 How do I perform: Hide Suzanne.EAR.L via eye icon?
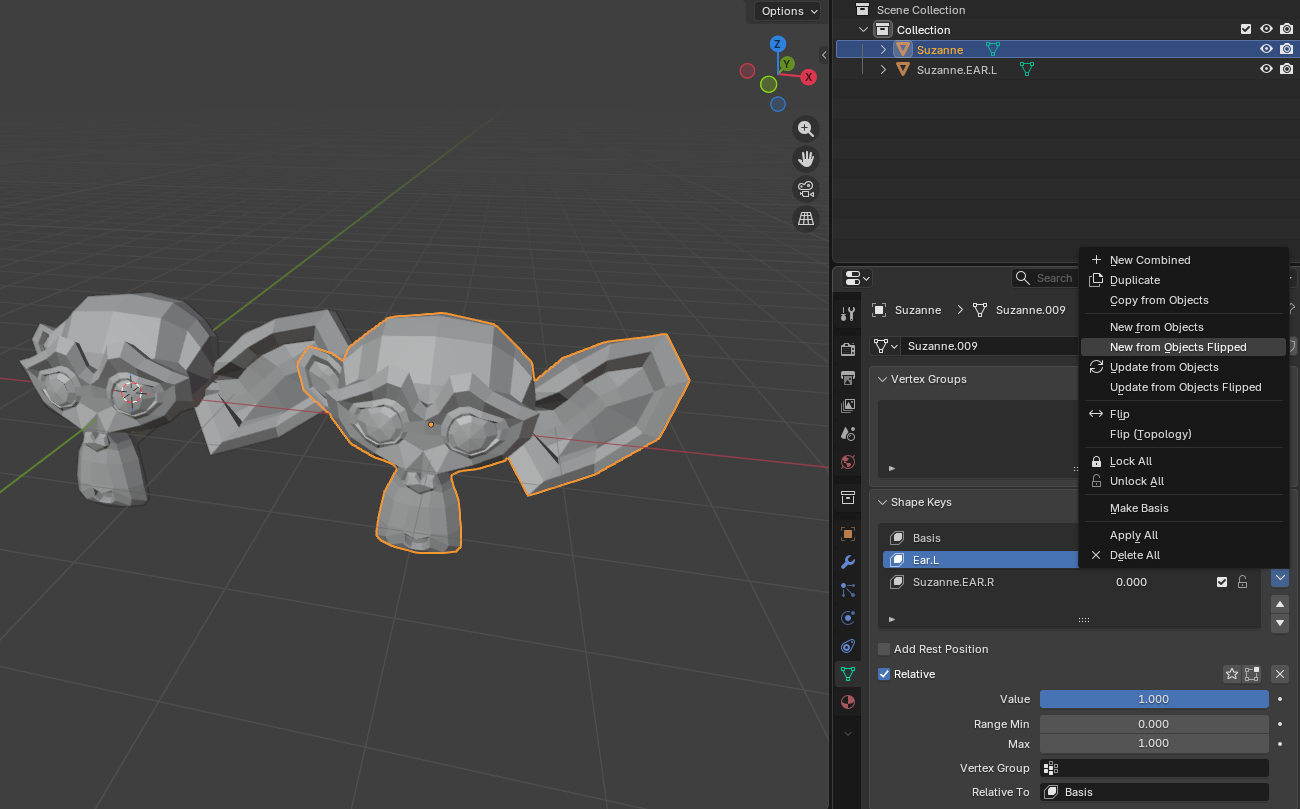click(x=1266, y=69)
